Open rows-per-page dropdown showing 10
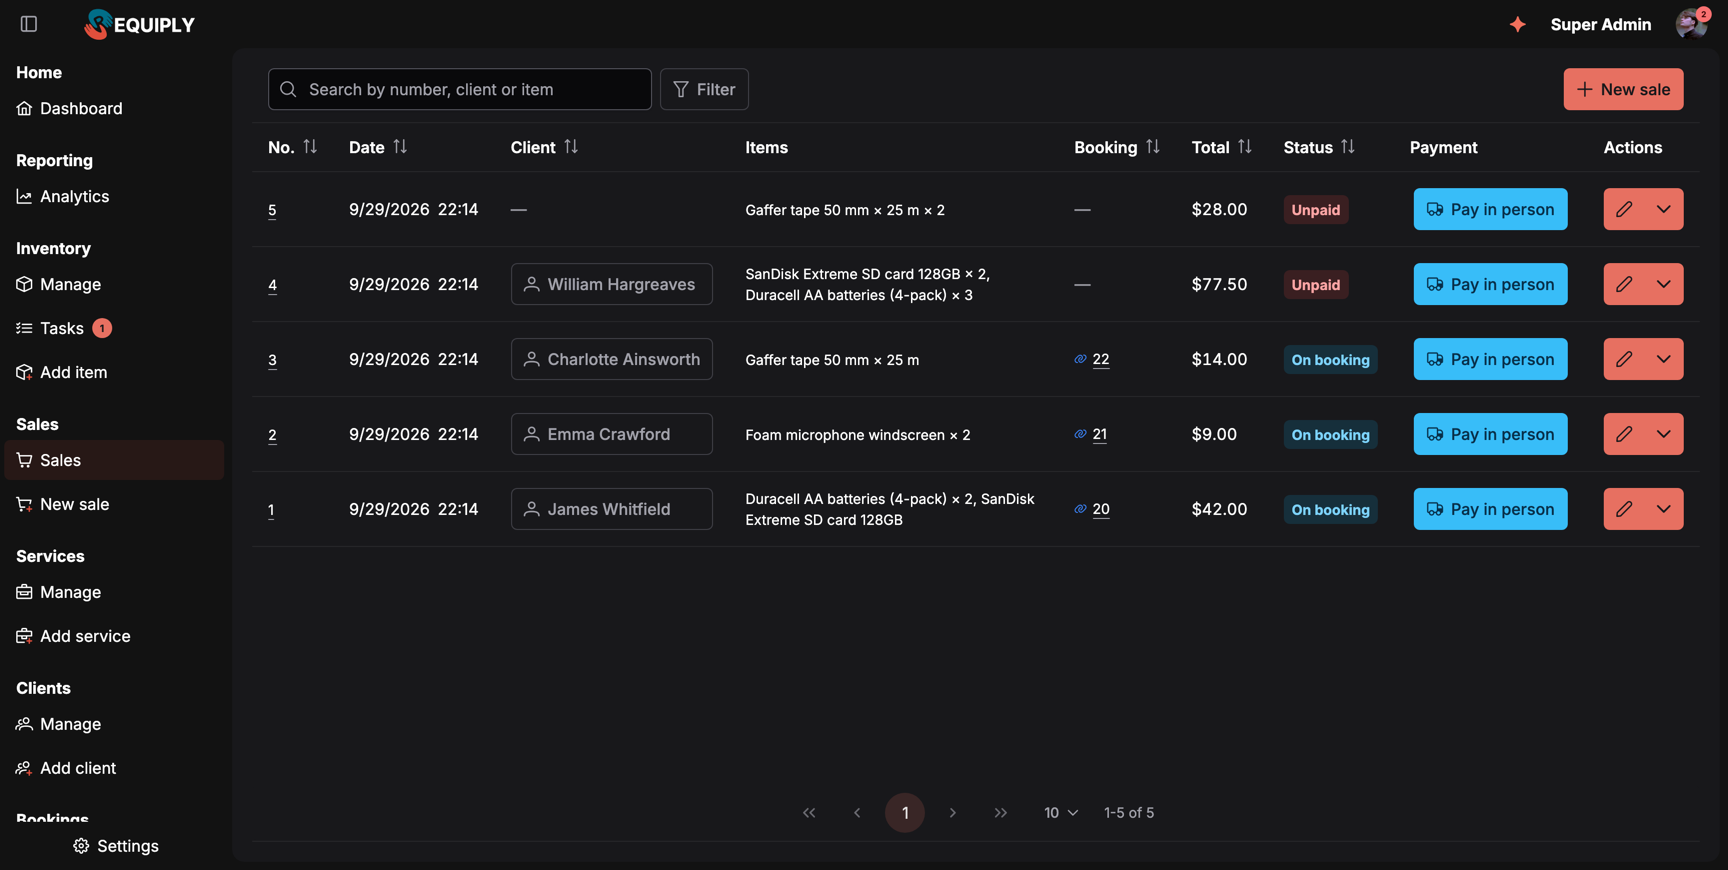The image size is (1728, 870). 1061,813
